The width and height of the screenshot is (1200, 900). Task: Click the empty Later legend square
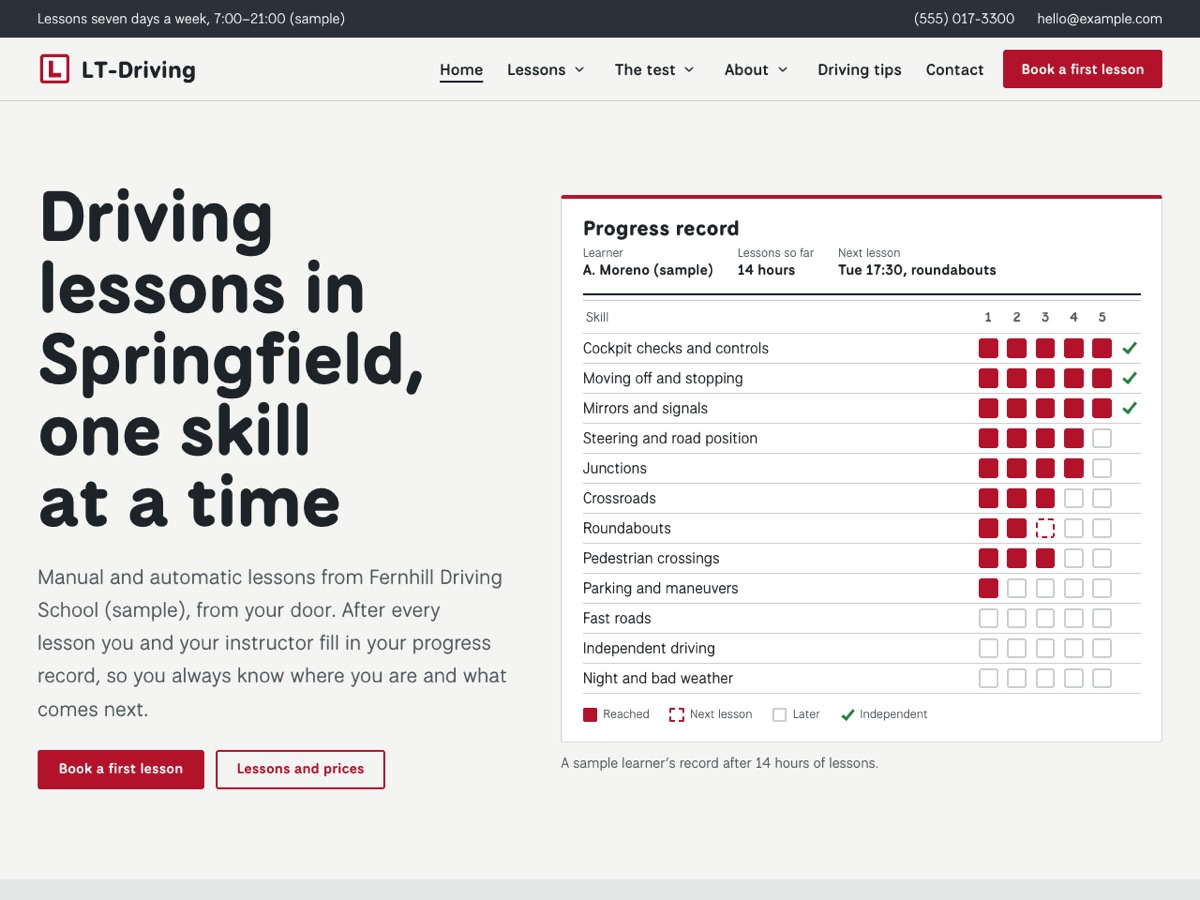click(779, 714)
